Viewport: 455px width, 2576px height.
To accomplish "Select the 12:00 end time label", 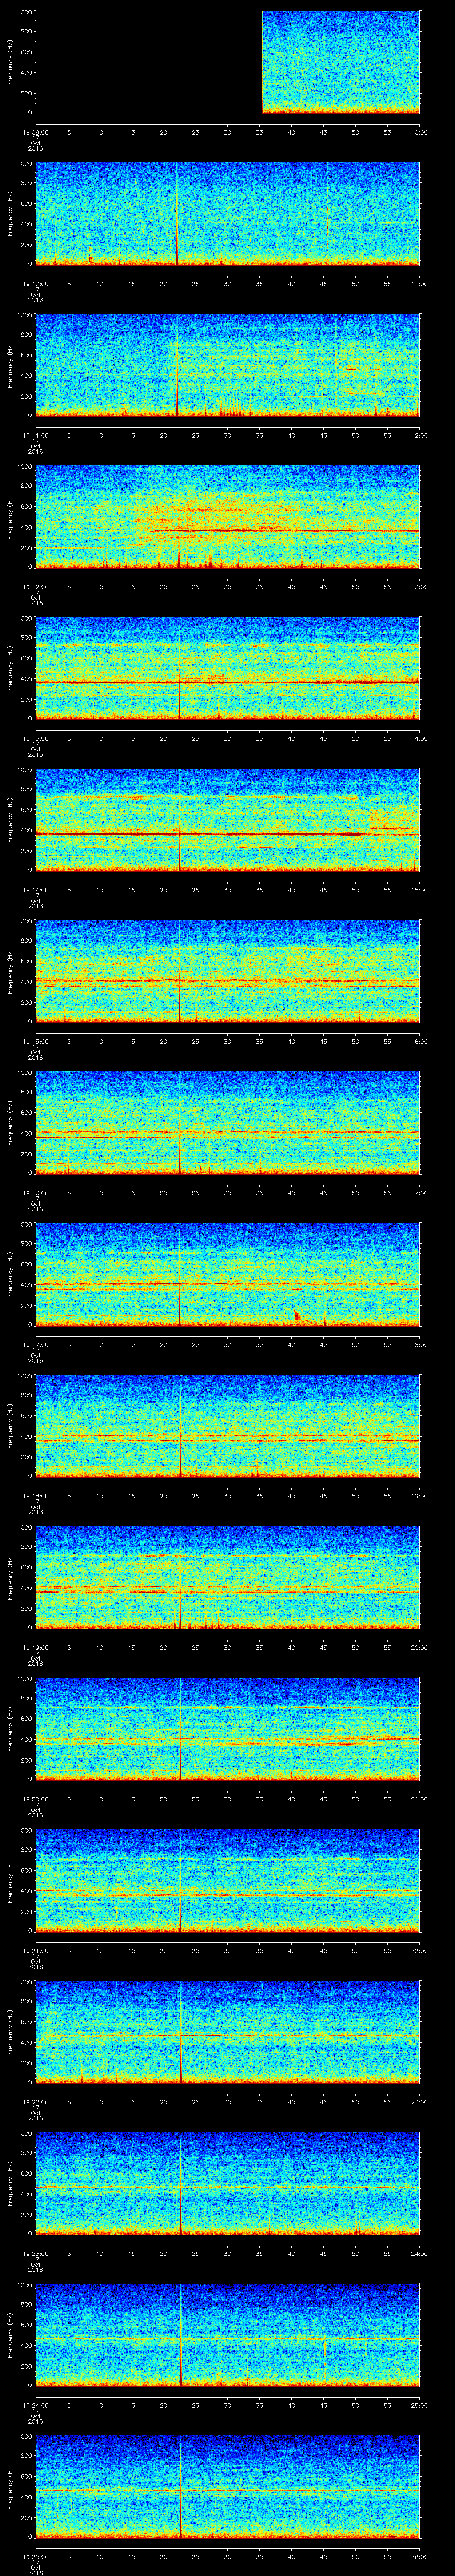I will (x=420, y=435).
